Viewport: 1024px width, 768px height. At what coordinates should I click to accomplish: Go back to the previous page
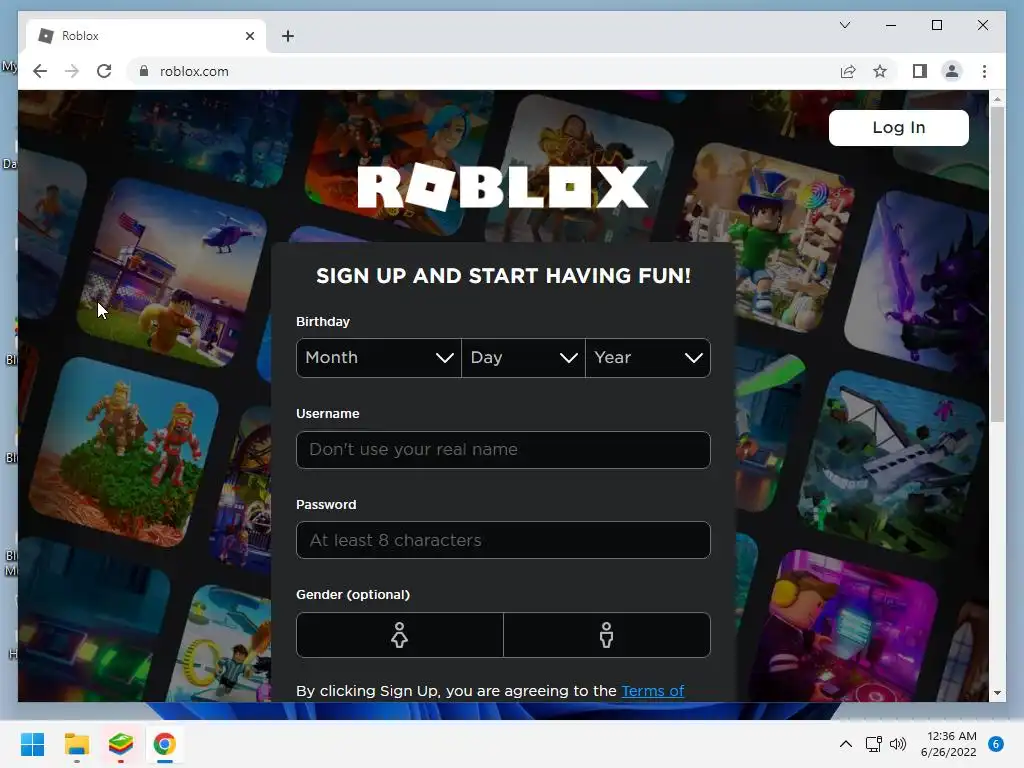[x=40, y=71]
